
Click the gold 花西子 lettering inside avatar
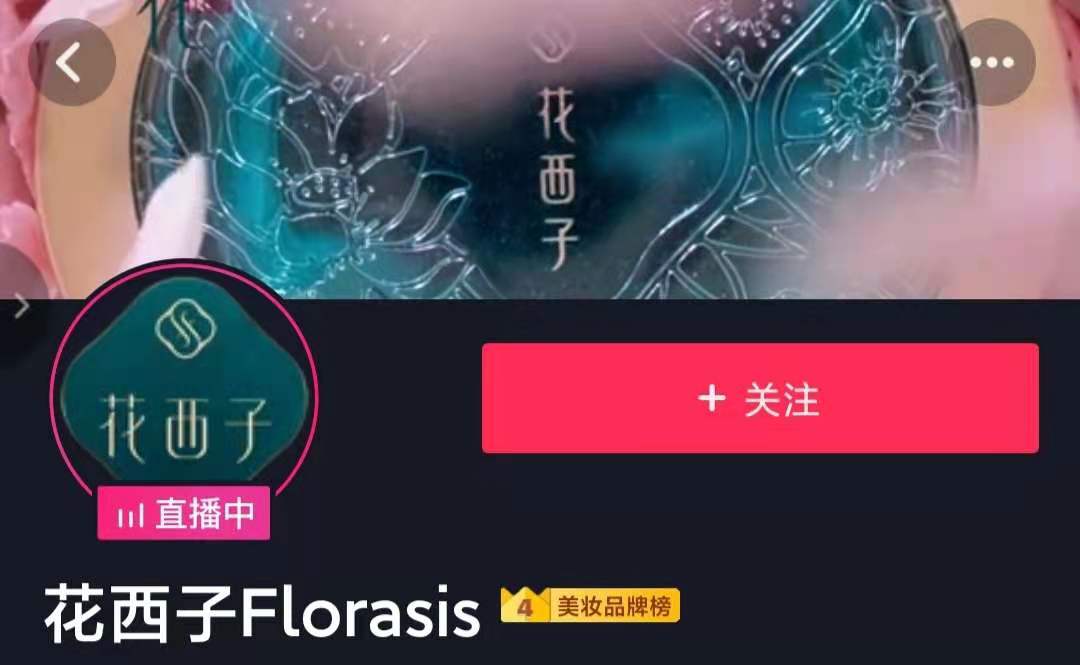(x=185, y=427)
